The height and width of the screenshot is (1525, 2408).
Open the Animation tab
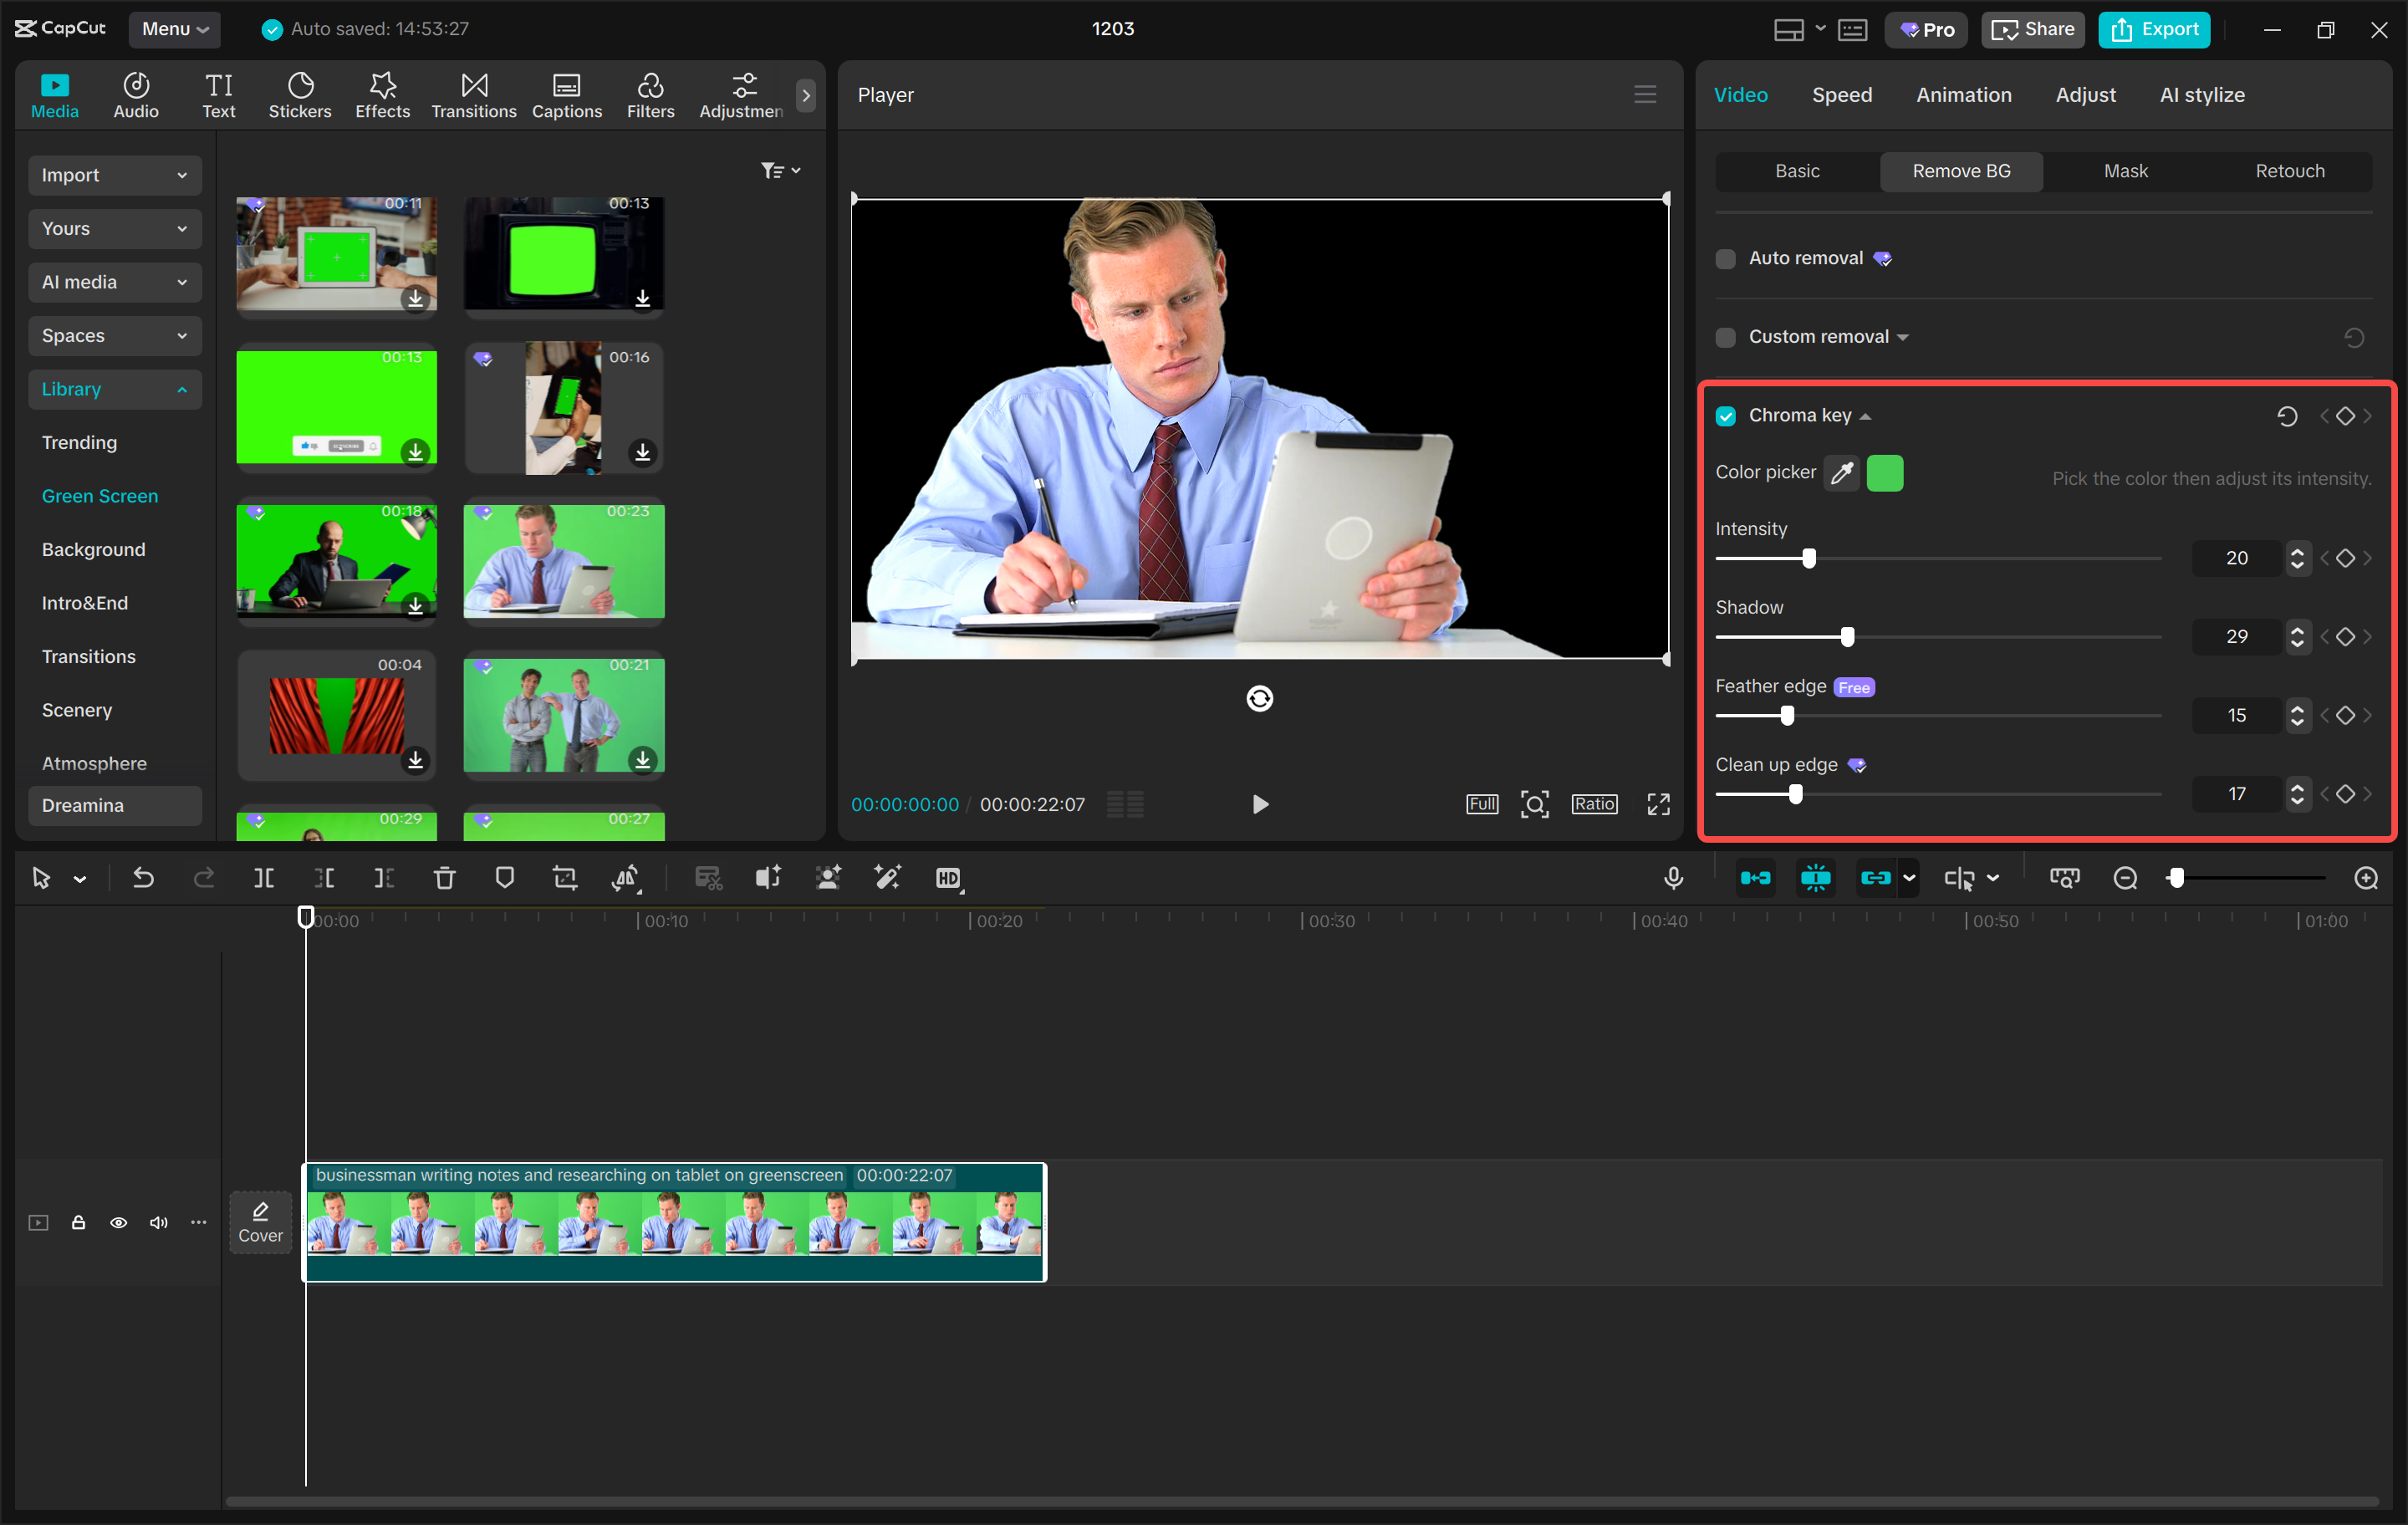click(x=1963, y=94)
